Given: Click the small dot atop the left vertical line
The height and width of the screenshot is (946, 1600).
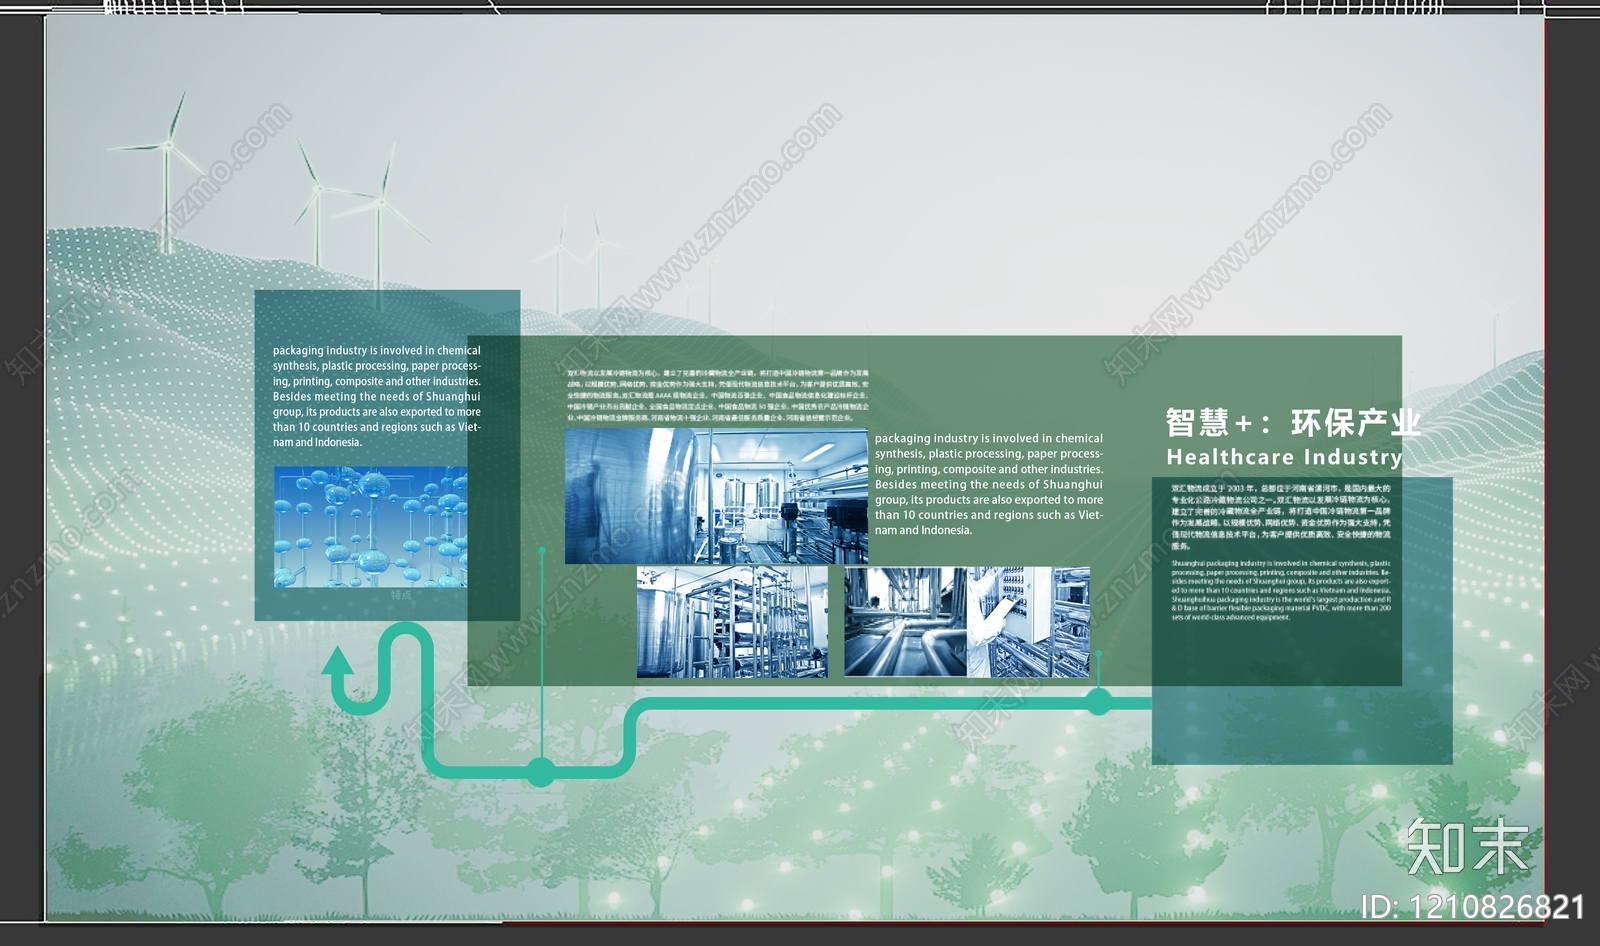Looking at the screenshot, I should [x=541, y=549].
